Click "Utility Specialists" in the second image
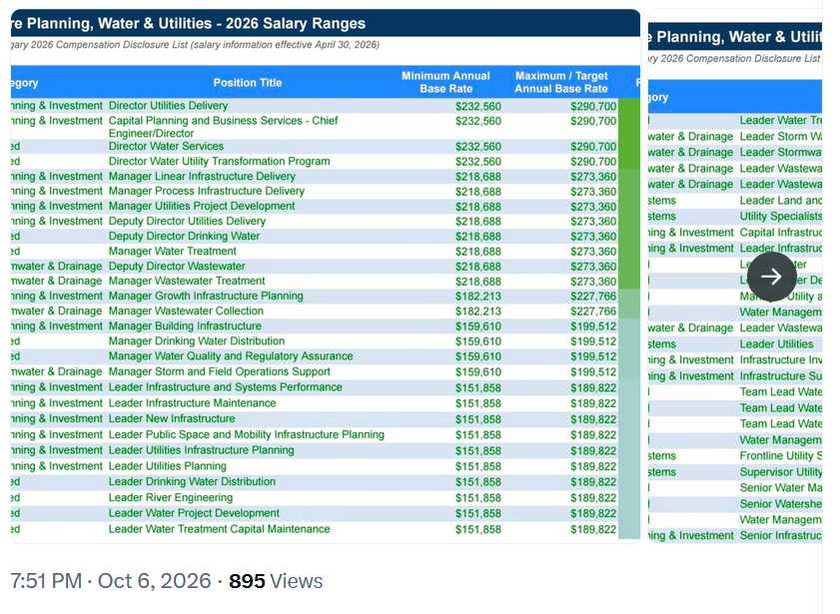 coord(781,216)
